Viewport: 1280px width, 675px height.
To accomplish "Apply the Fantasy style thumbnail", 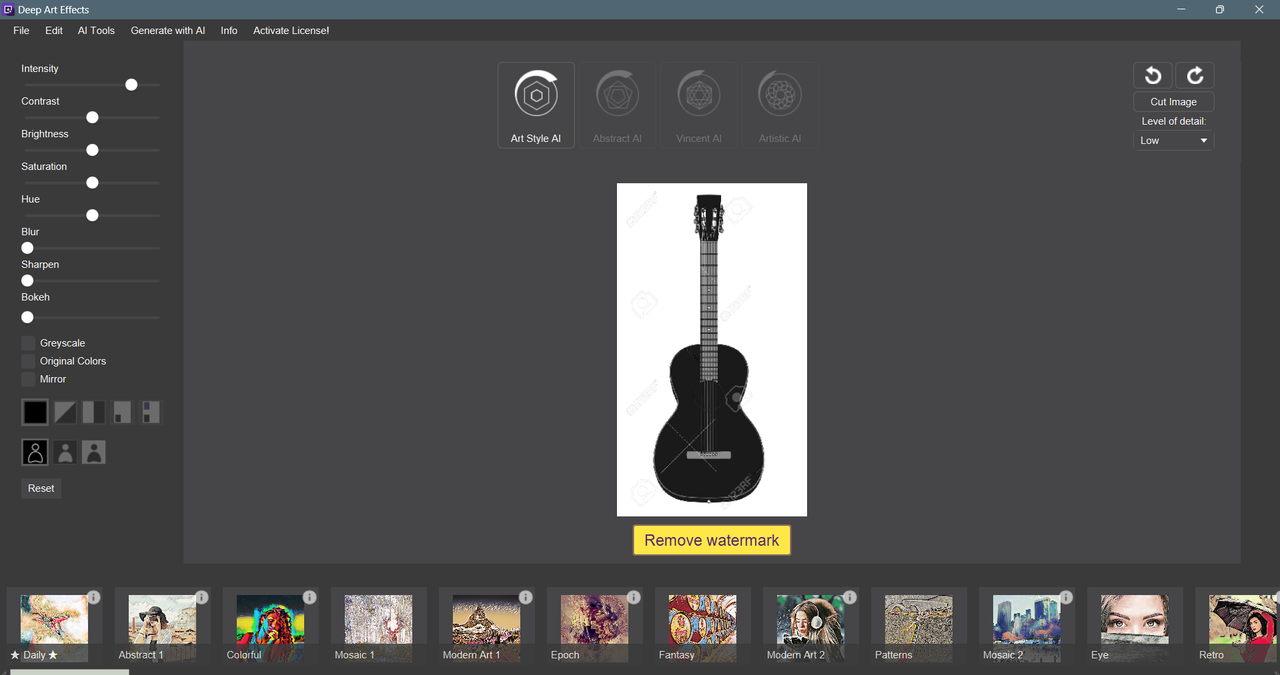I will [x=702, y=625].
